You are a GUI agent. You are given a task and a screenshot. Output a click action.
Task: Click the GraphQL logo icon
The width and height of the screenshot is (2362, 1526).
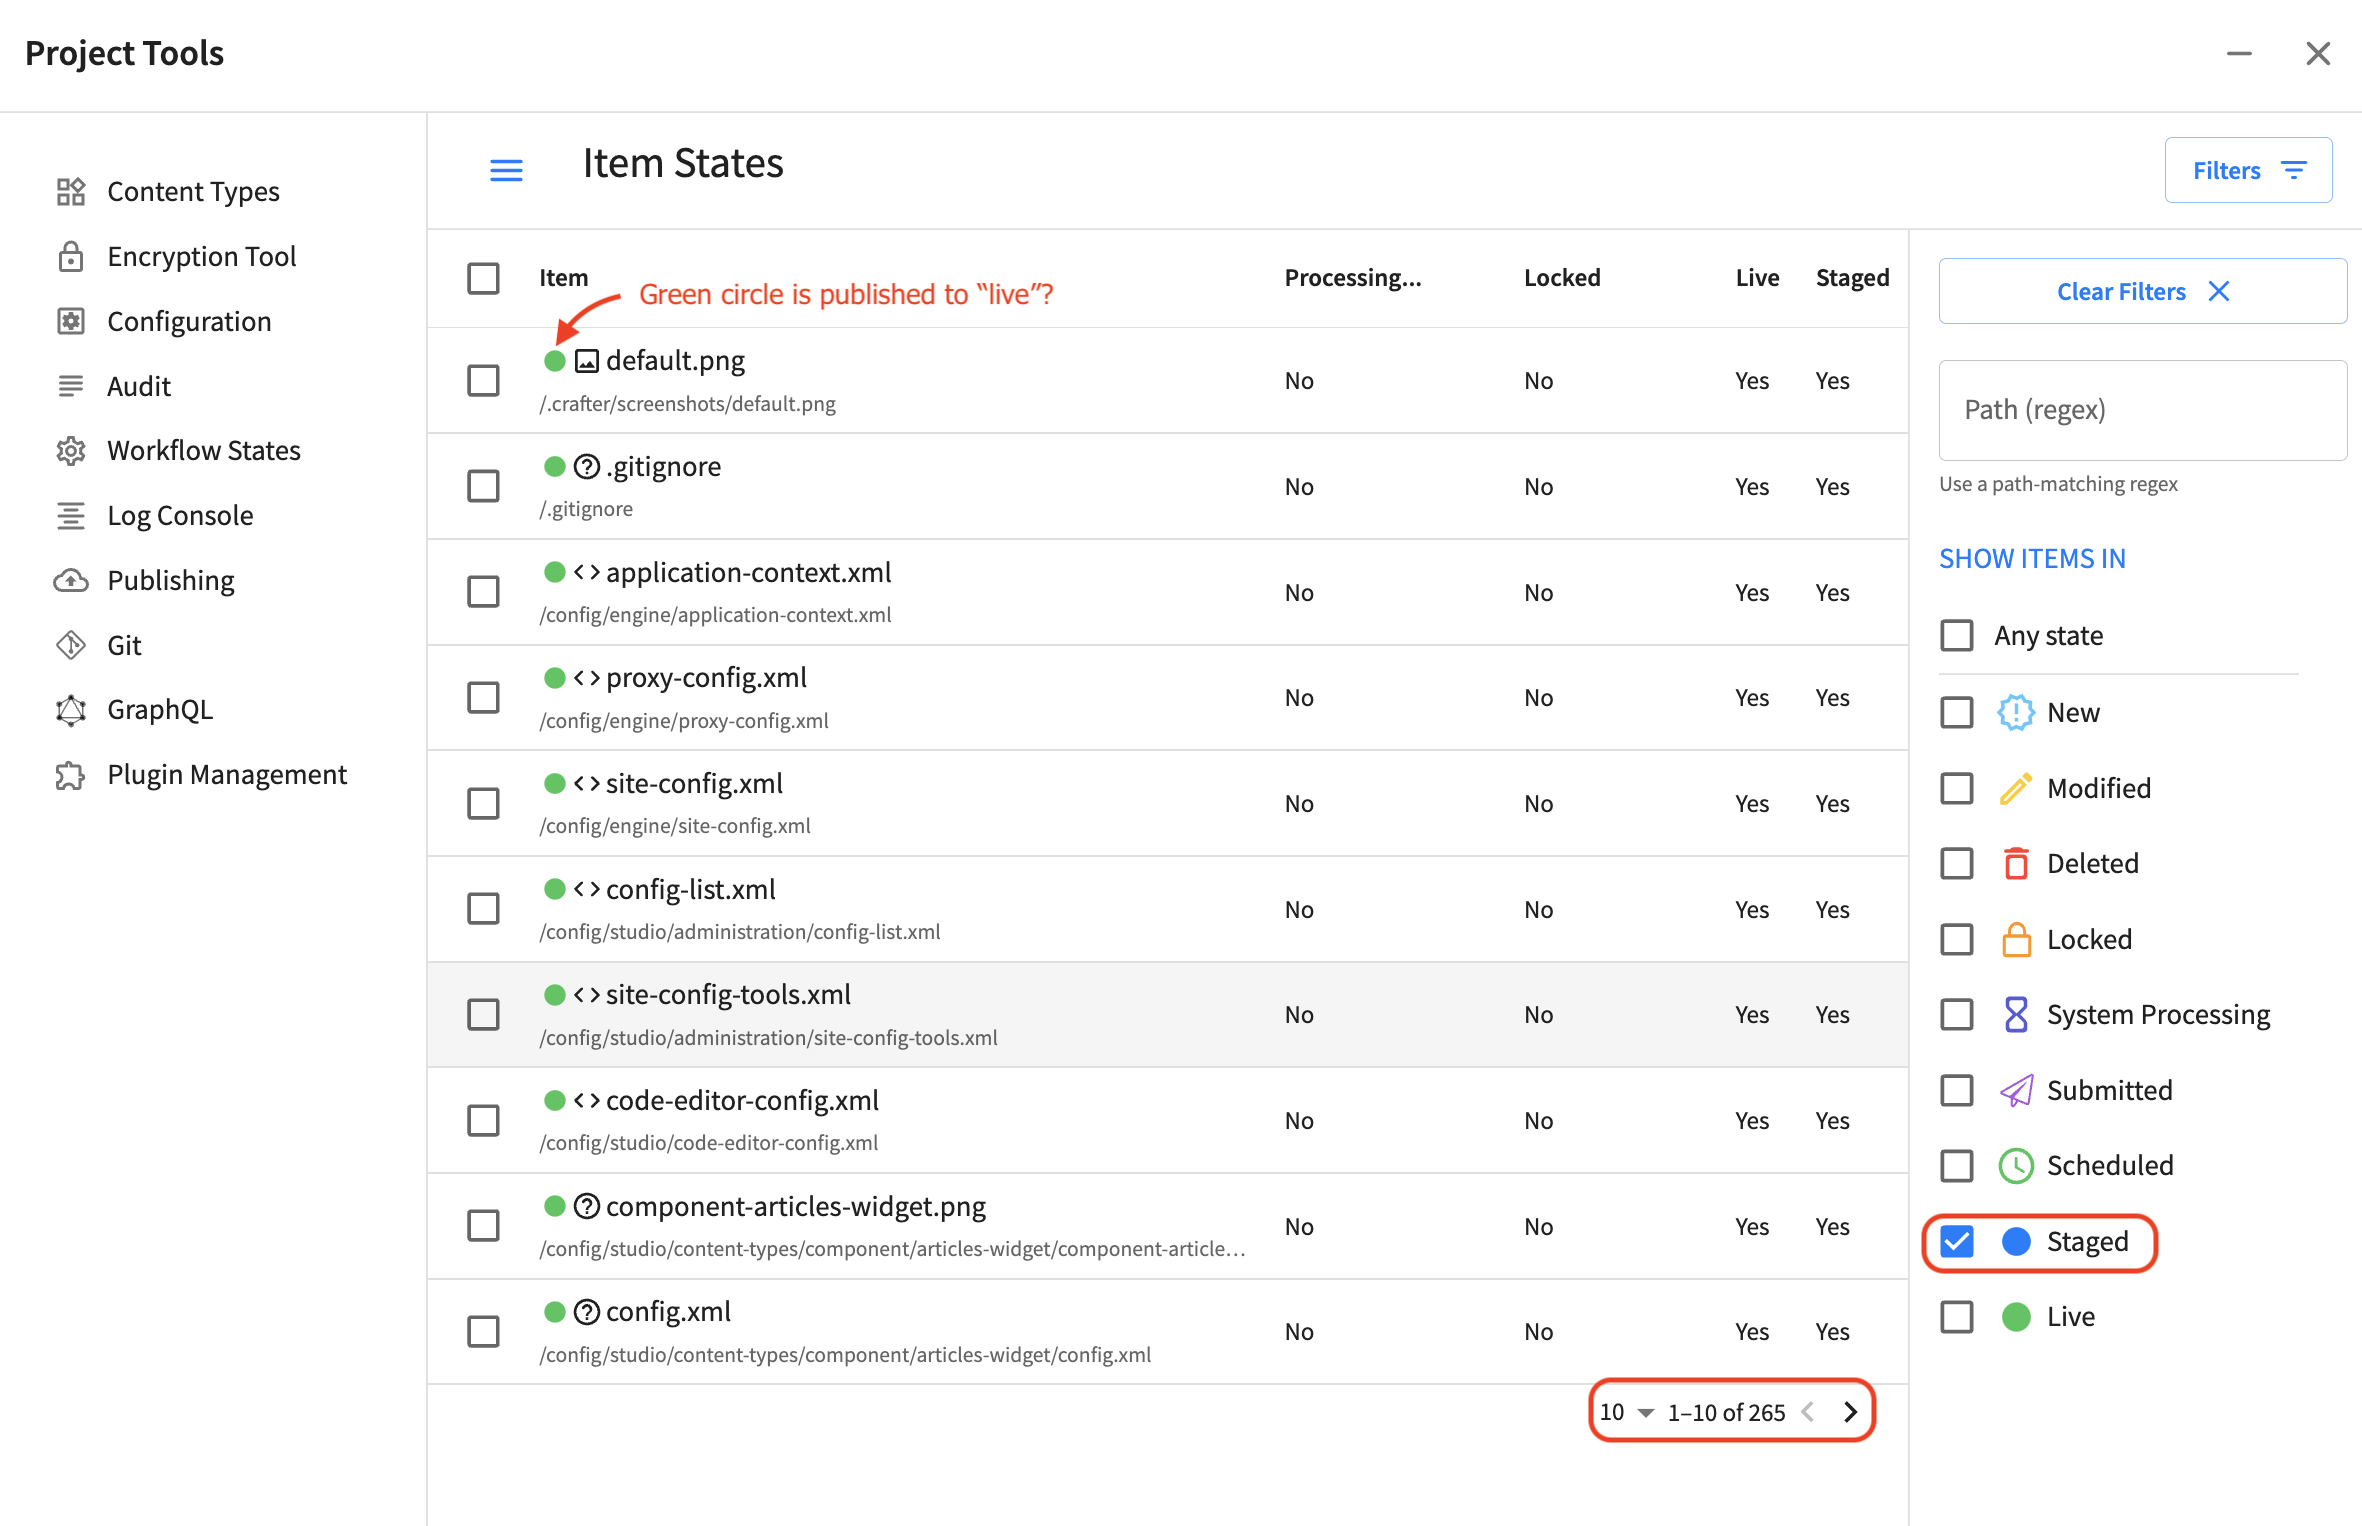click(x=71, y=710)
